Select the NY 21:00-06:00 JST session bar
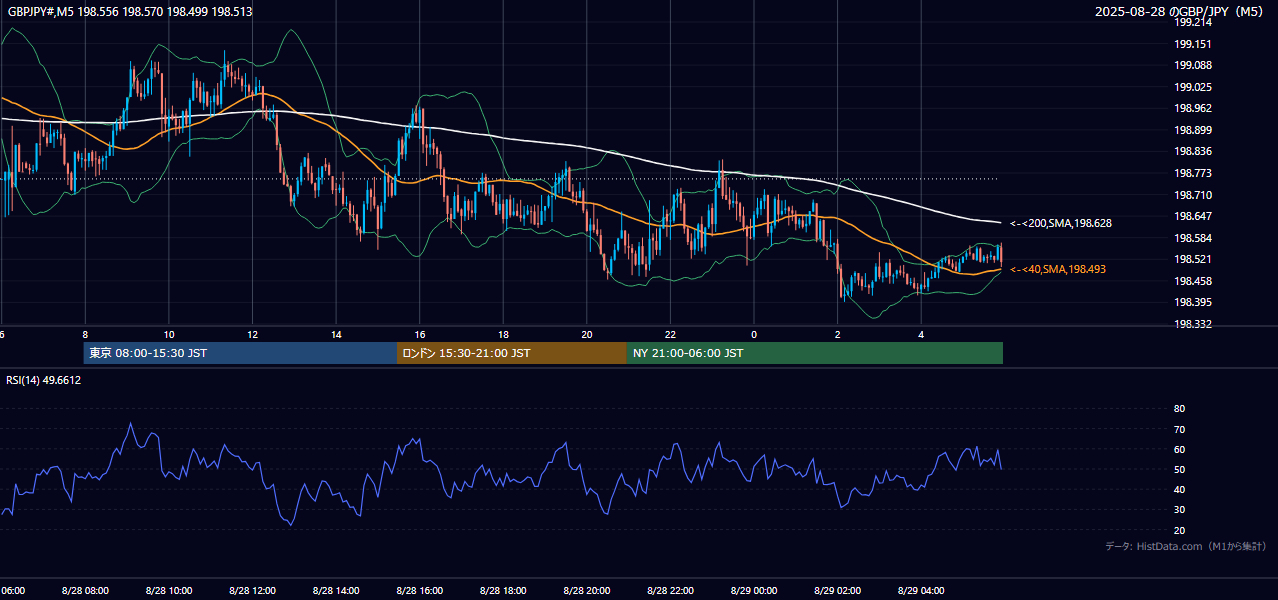Screen dimensions: 1278x600 (x=815, y=353)
